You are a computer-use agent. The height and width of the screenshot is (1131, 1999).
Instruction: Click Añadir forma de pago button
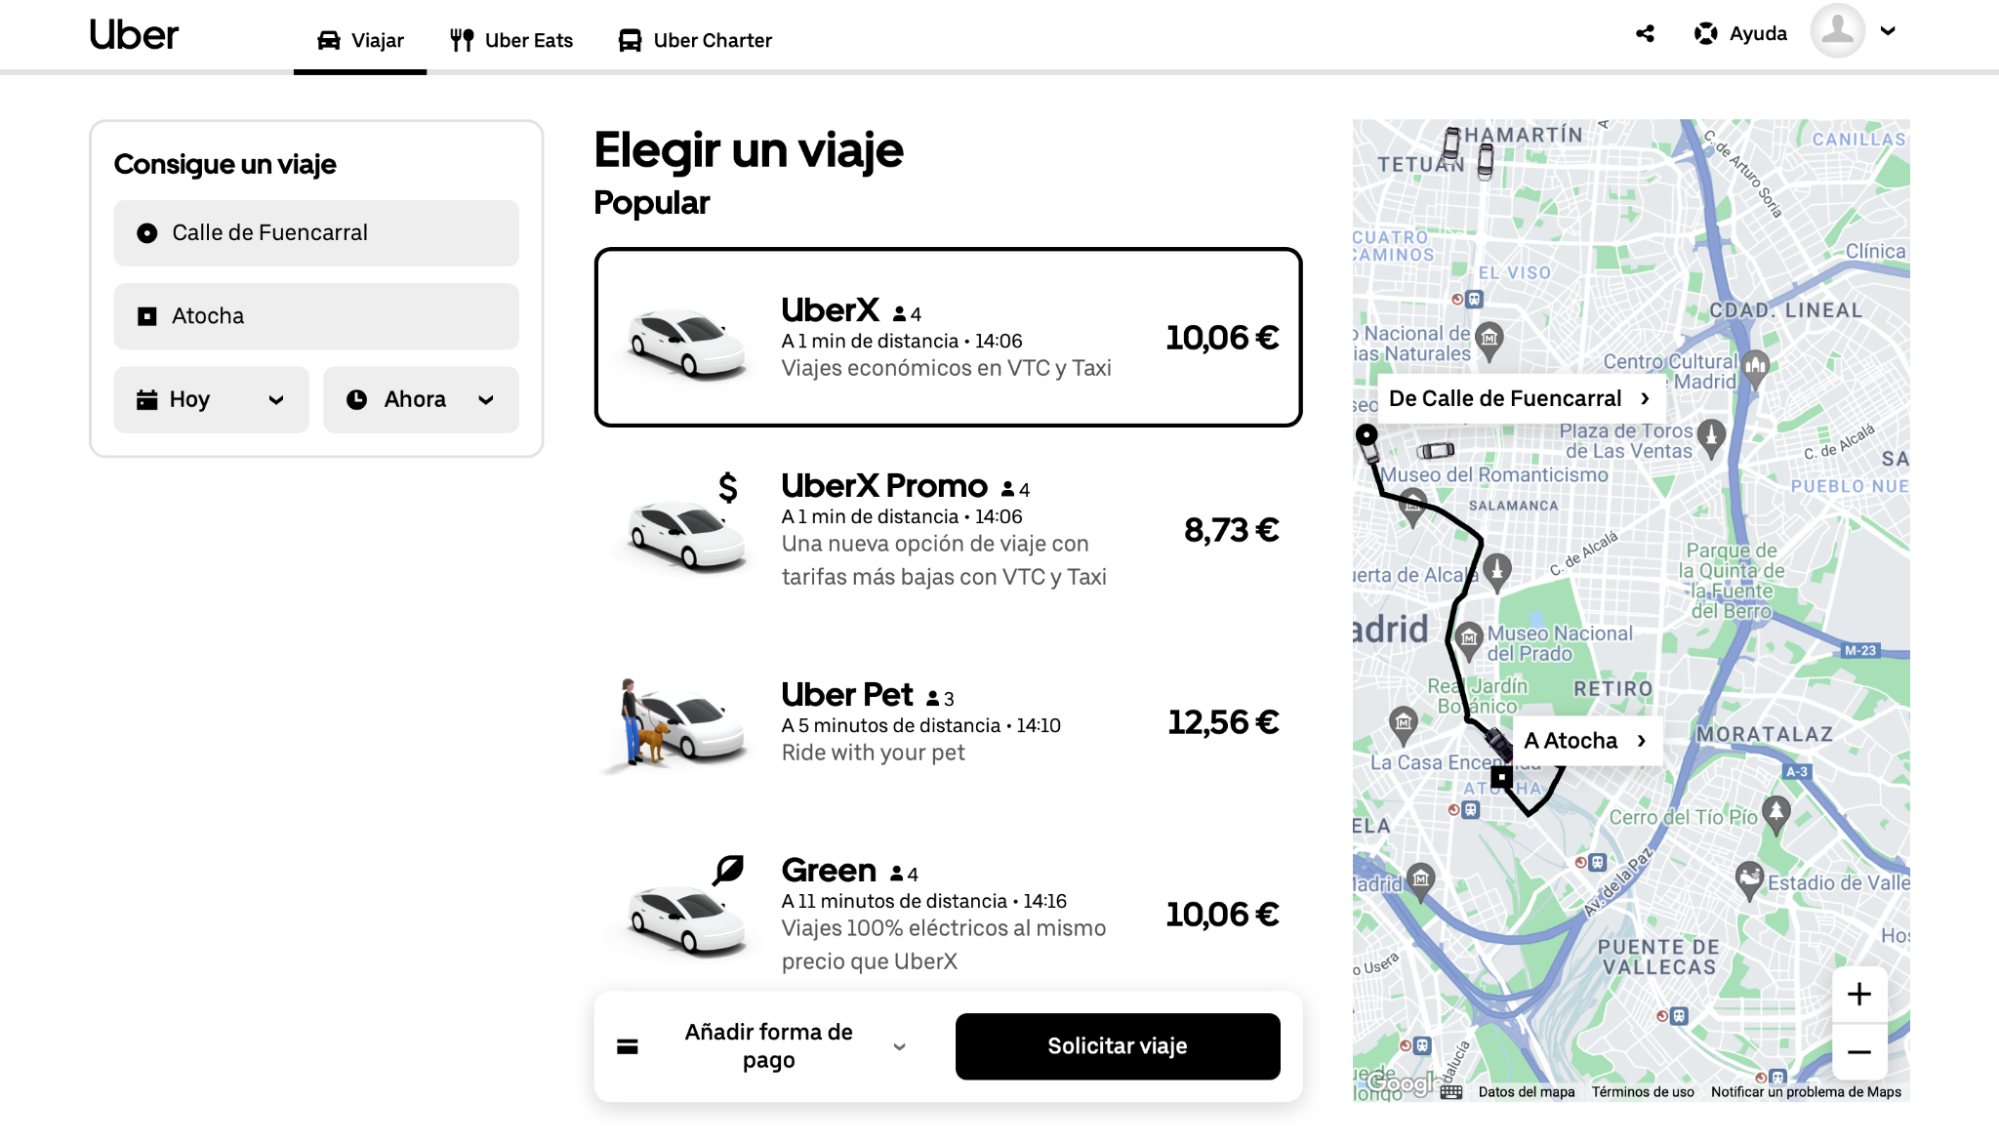pyautogui.click(x=763, y=1046)
